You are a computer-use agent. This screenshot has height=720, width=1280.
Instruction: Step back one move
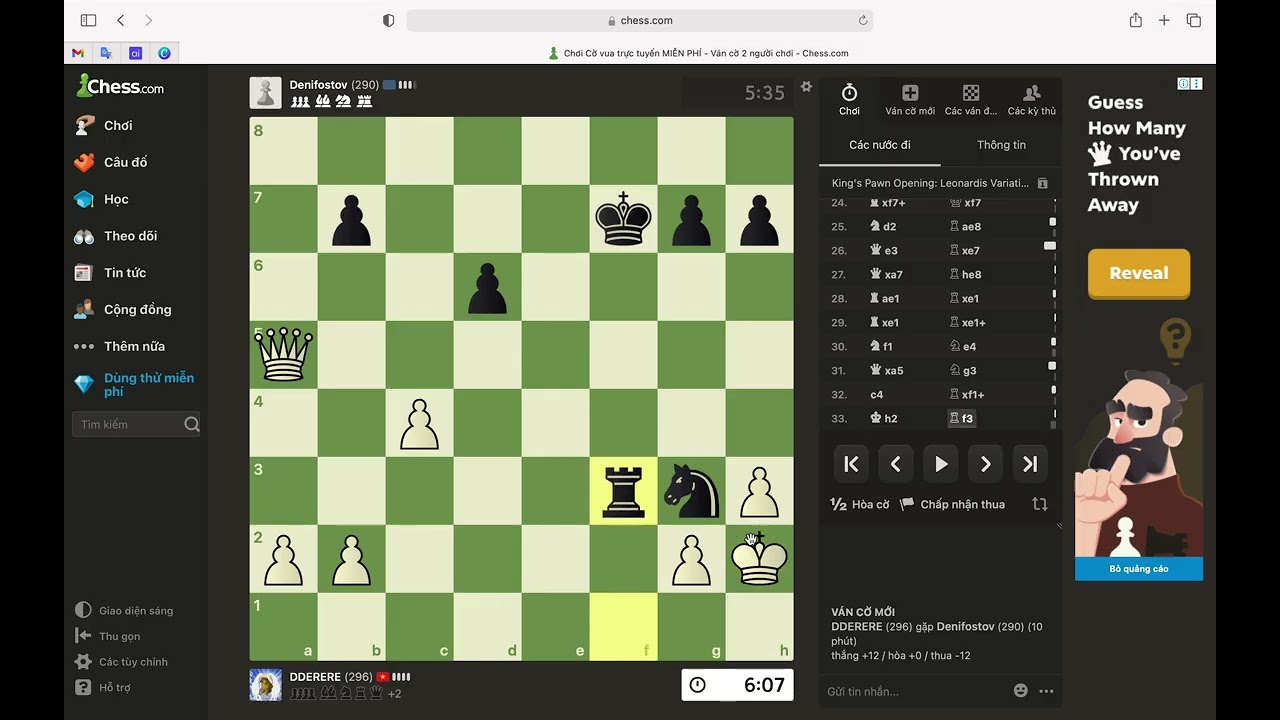pos(896,464)
